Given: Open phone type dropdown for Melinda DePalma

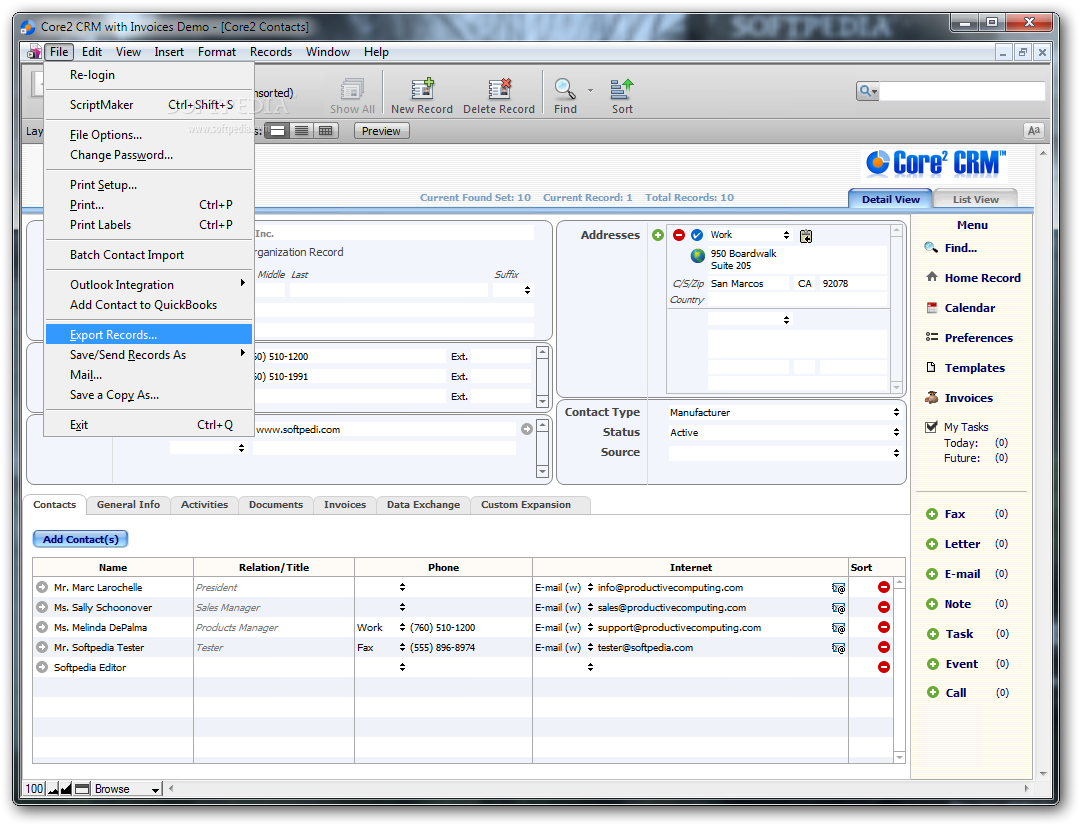Looking at the screenshot, I should pos(402,628).
